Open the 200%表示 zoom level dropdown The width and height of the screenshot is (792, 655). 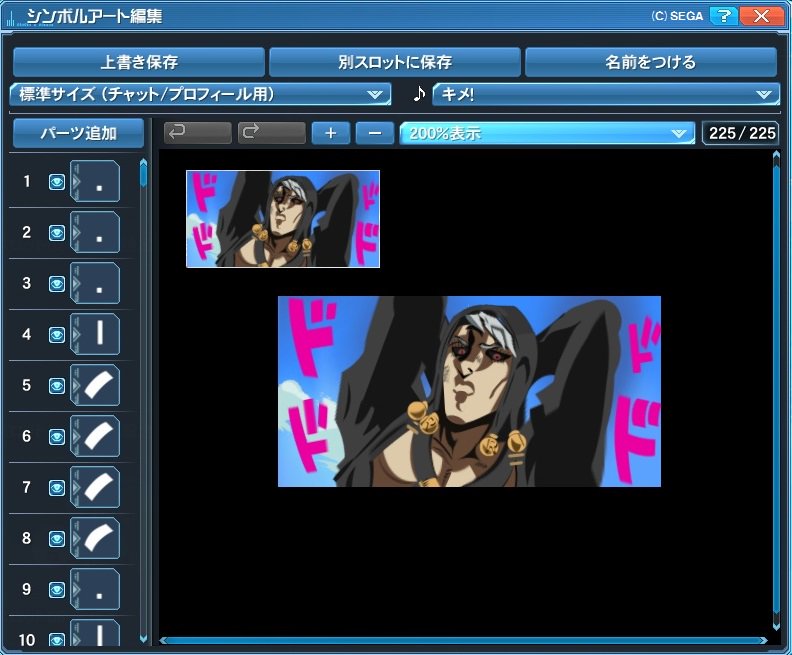coord(548,133)
